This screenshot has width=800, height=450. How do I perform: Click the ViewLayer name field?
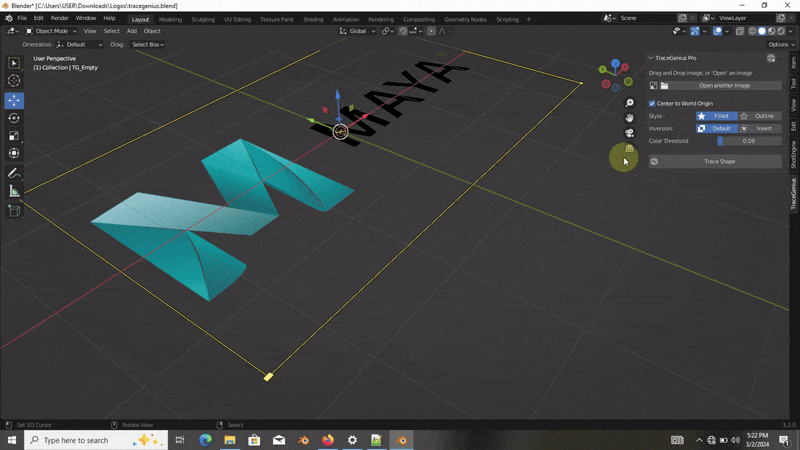click(744, 18)
